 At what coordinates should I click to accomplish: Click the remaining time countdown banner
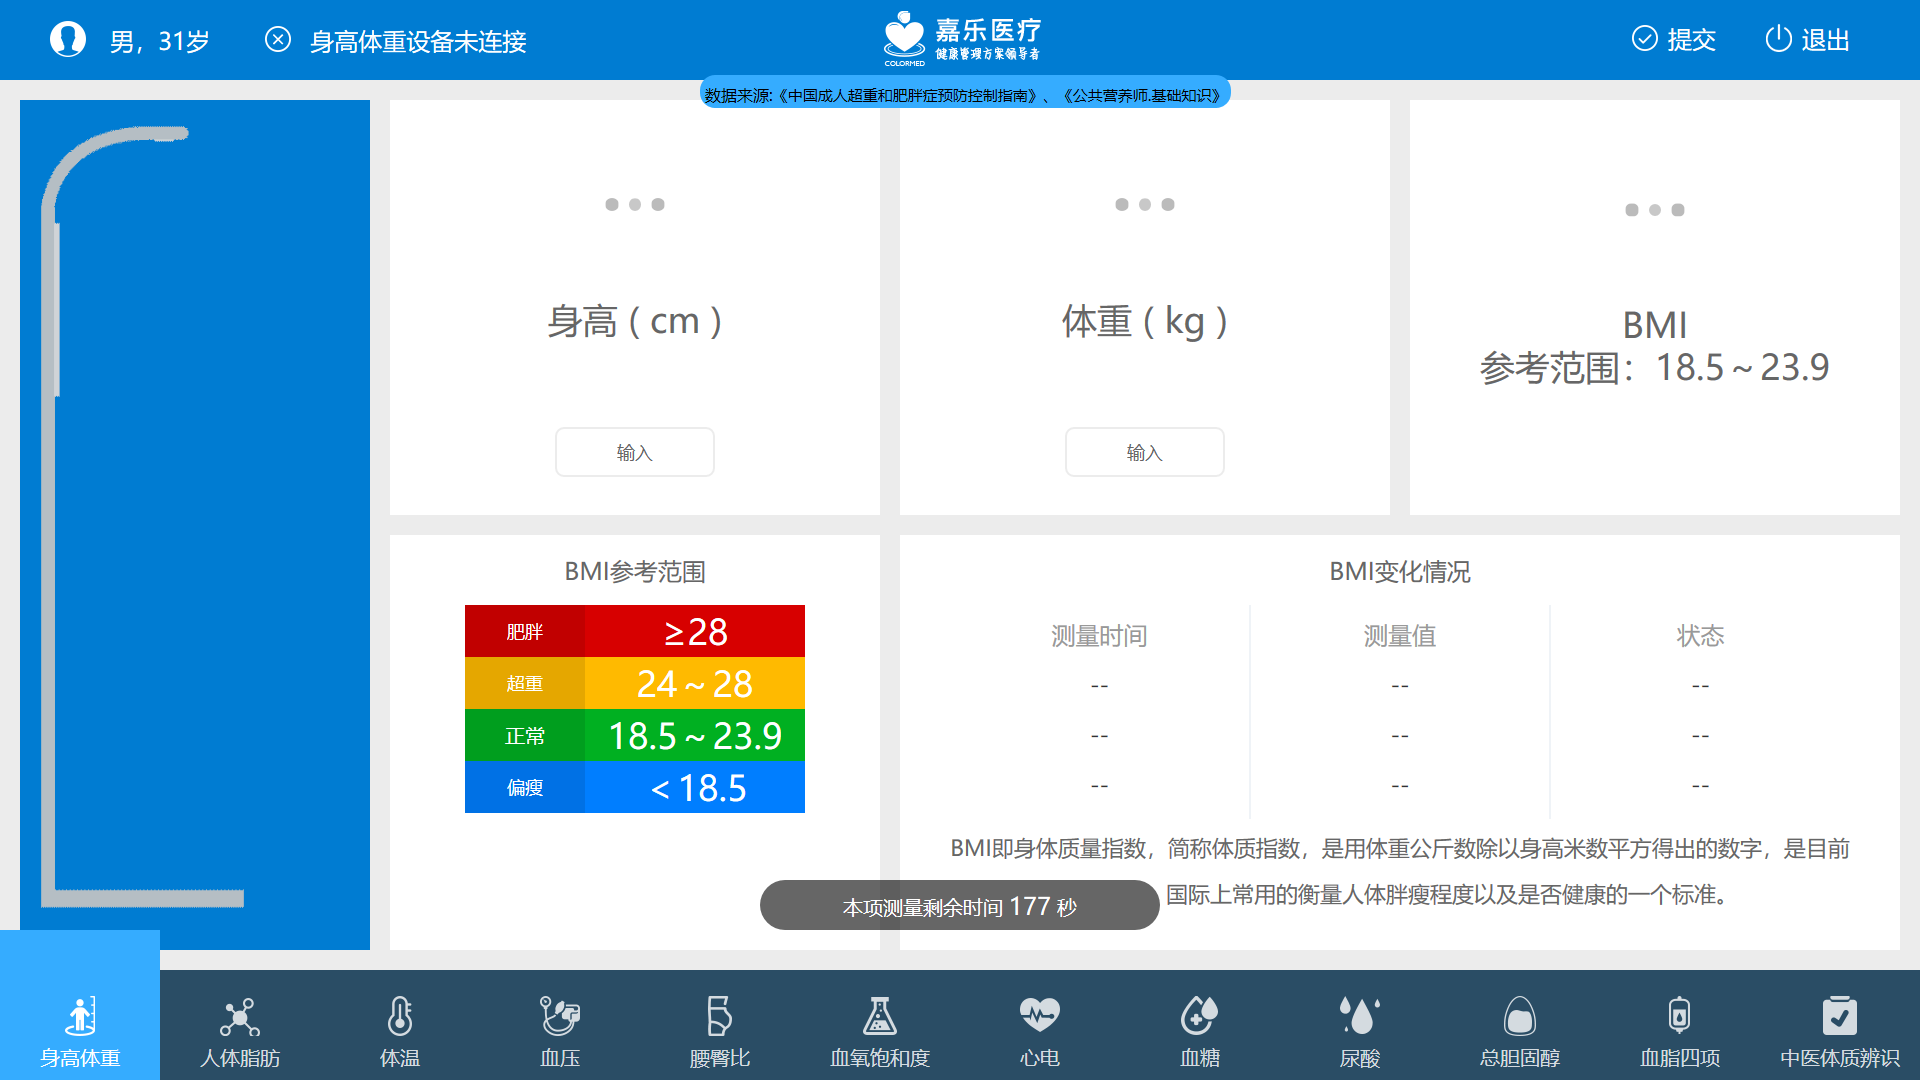pyautogui.click(x=958, y=905)
